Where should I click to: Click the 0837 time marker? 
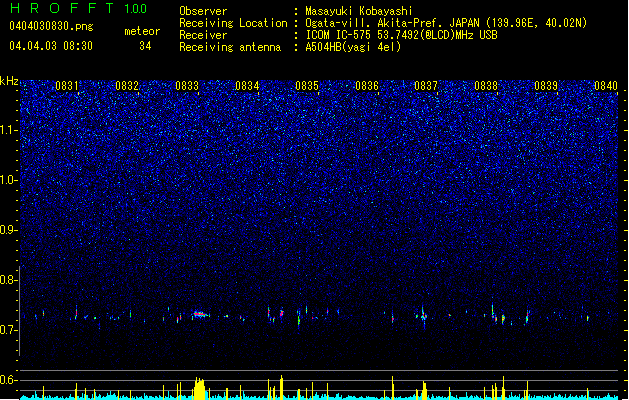(x=426, y=86)
